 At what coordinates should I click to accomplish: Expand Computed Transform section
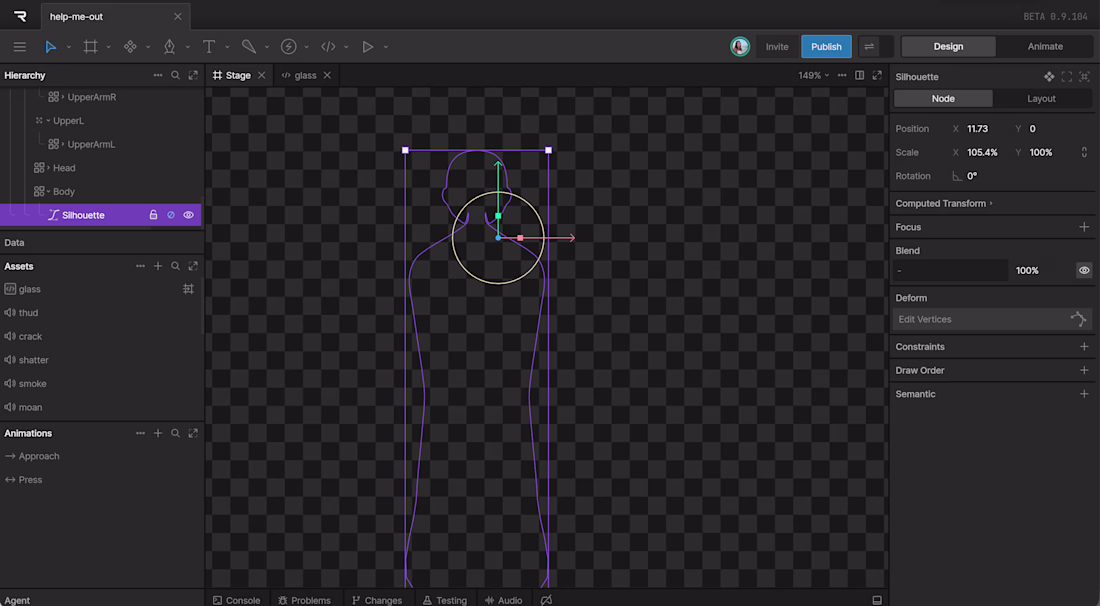pos(944,203)
